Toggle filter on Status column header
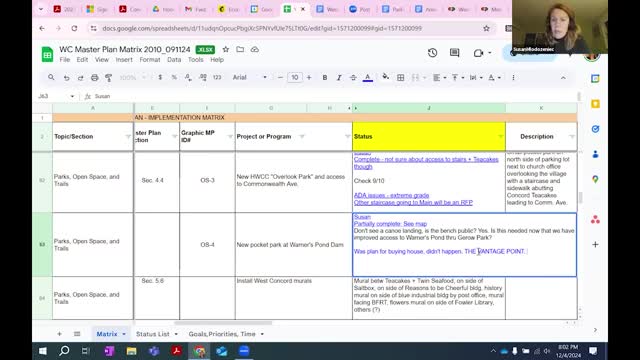640x360 pixels. (500, 137)
